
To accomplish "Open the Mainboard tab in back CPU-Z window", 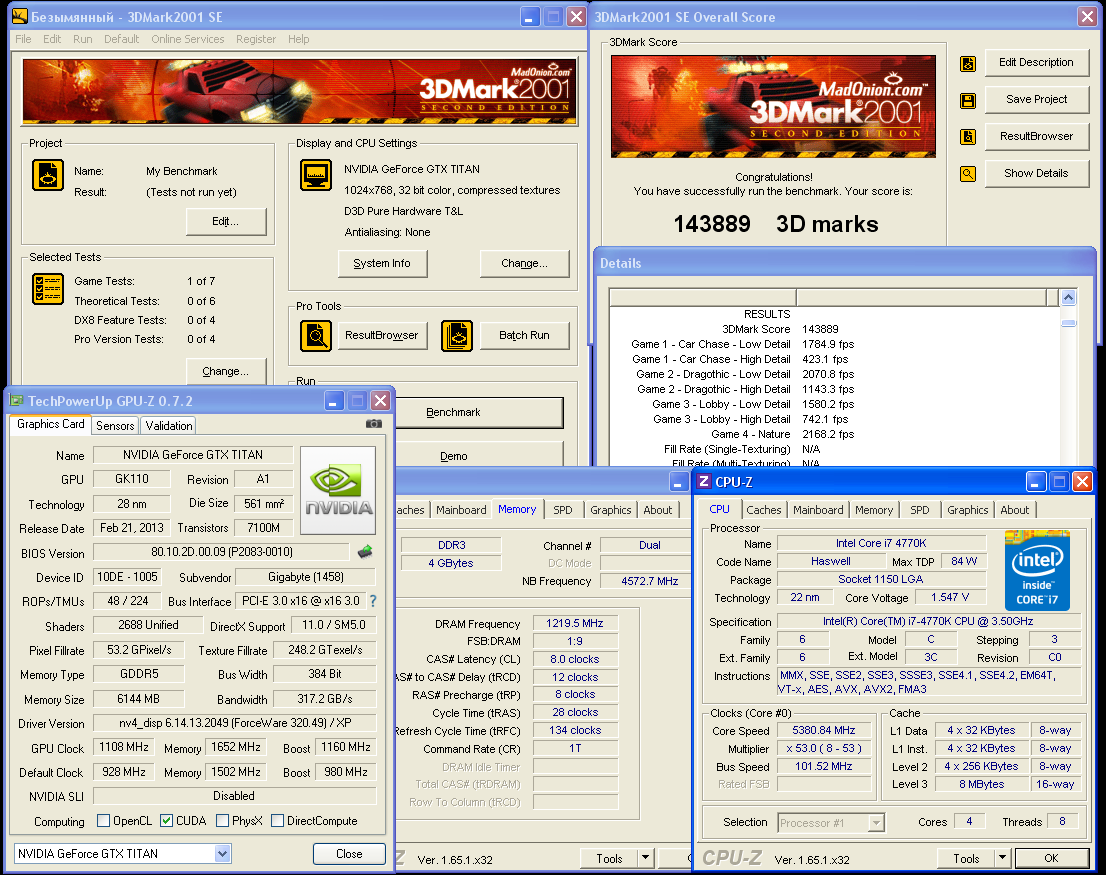I will (x=461, y=510).
